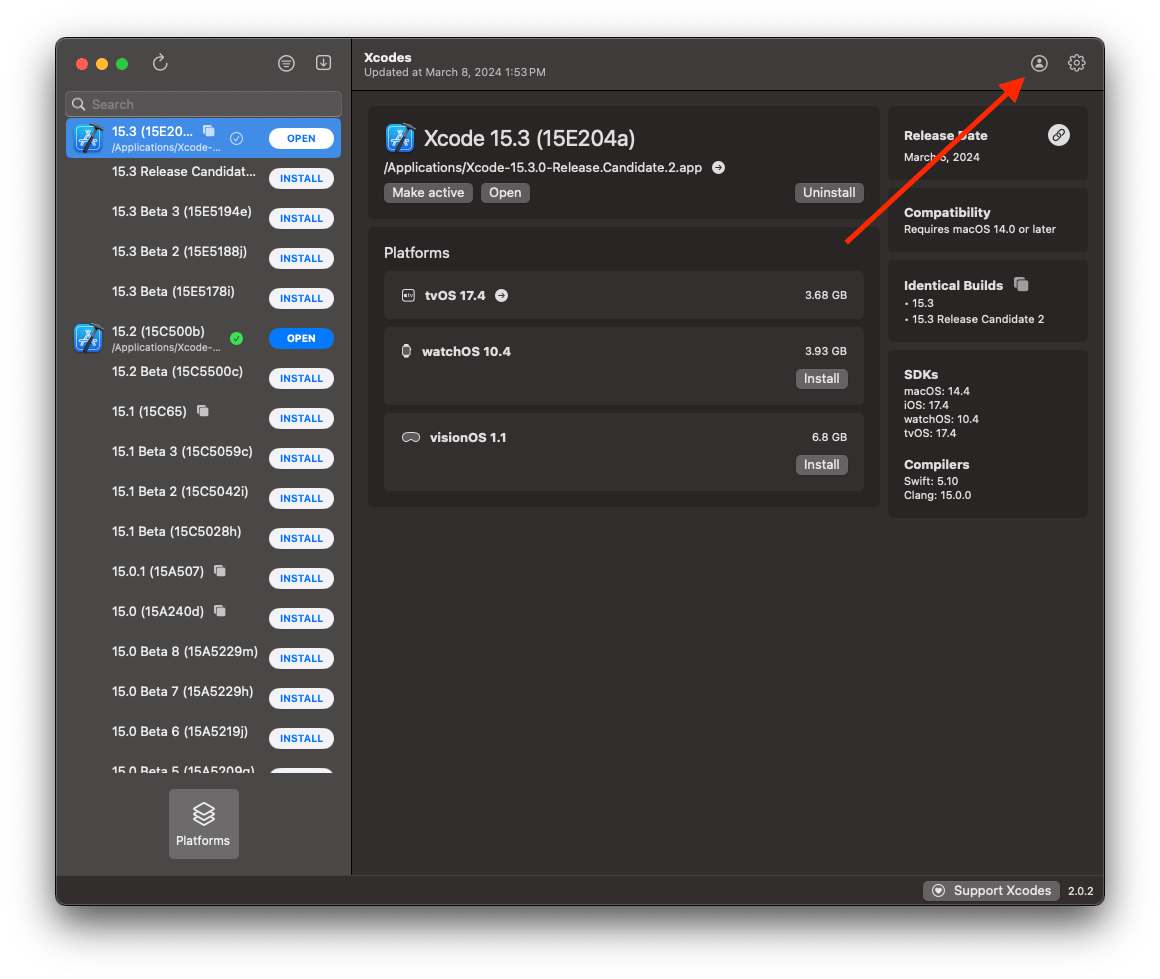This screenshot has width=1160, height=979.
Task: Install 15.3 Beta 3 (15E5194e)
Action: 301,218
